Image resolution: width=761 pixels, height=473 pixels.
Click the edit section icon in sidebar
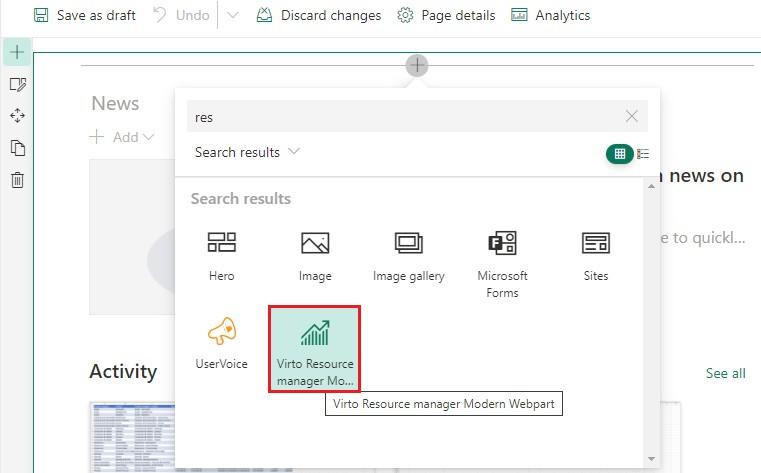[x=17, y=84]
